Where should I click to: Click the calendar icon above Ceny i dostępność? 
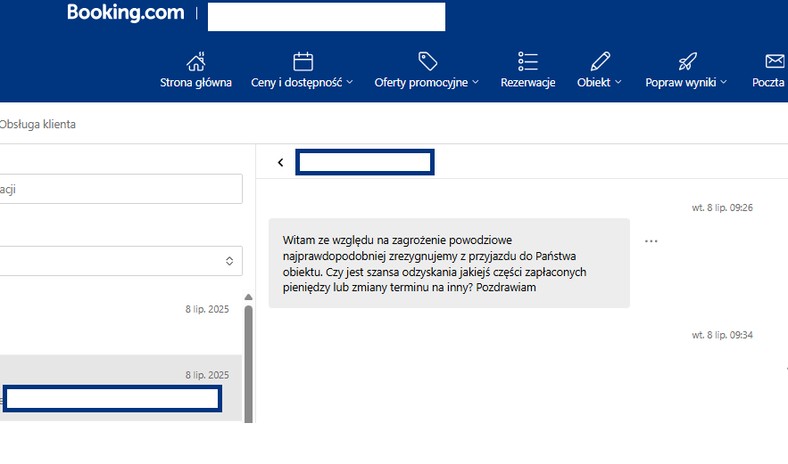(303, 62)
